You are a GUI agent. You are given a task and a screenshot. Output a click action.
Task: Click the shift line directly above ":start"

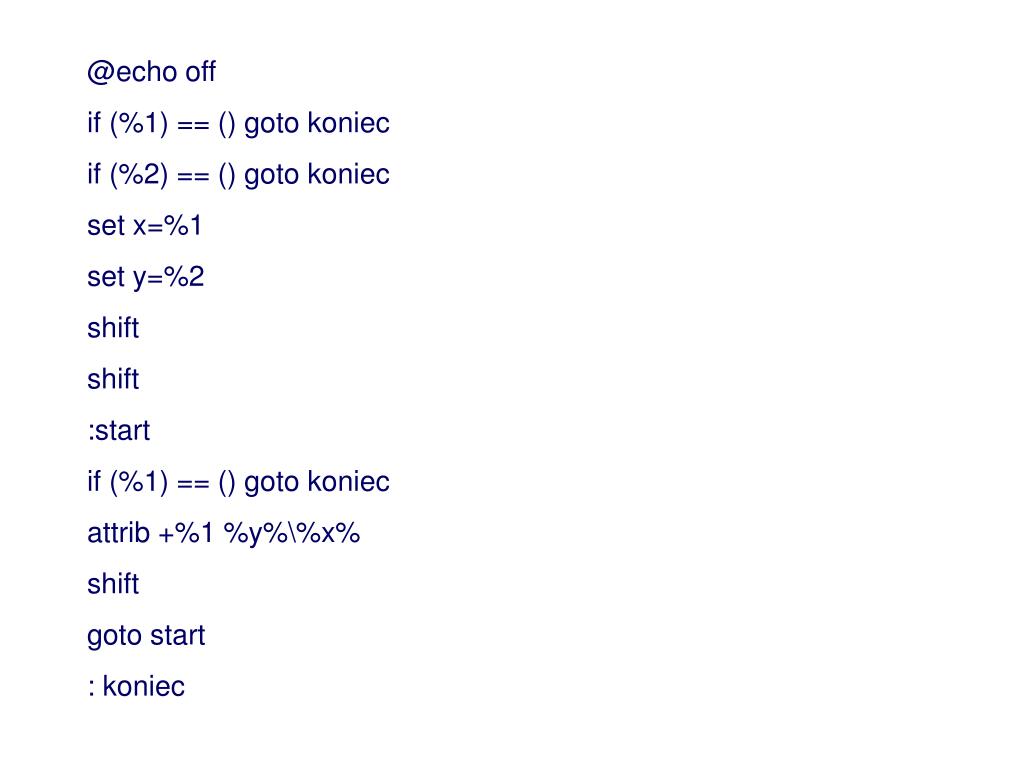(113, 379)
